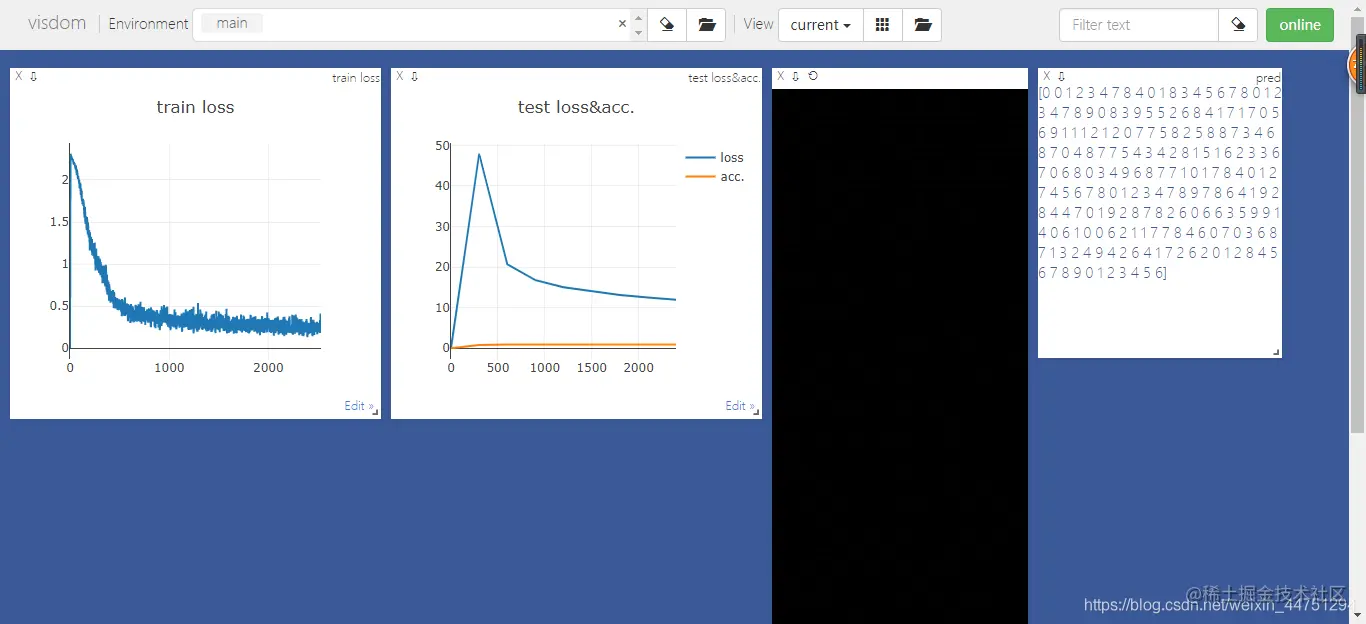Image resolution: width=1366 pixels, height=624 pixels.
Task: Open the manage environments folder icon
Action: [x=707, y=25]
